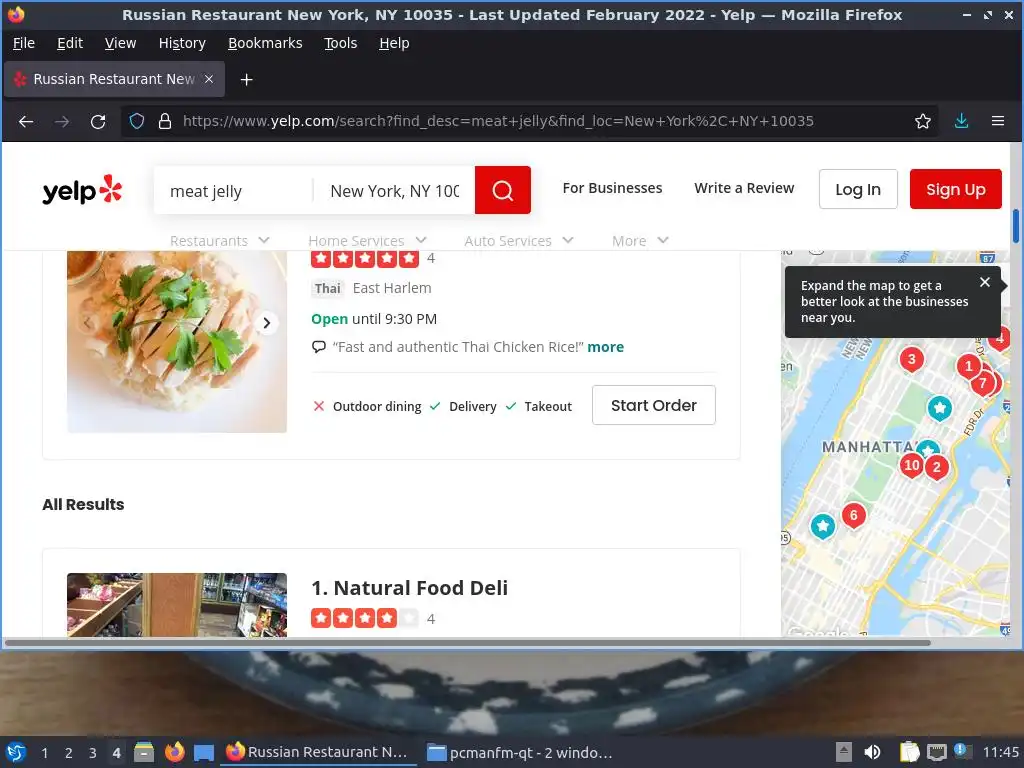Screen dimensions: 1024x768
Task: Click the horizontal scrollbar at window bottom
Action: pos(468,643)
